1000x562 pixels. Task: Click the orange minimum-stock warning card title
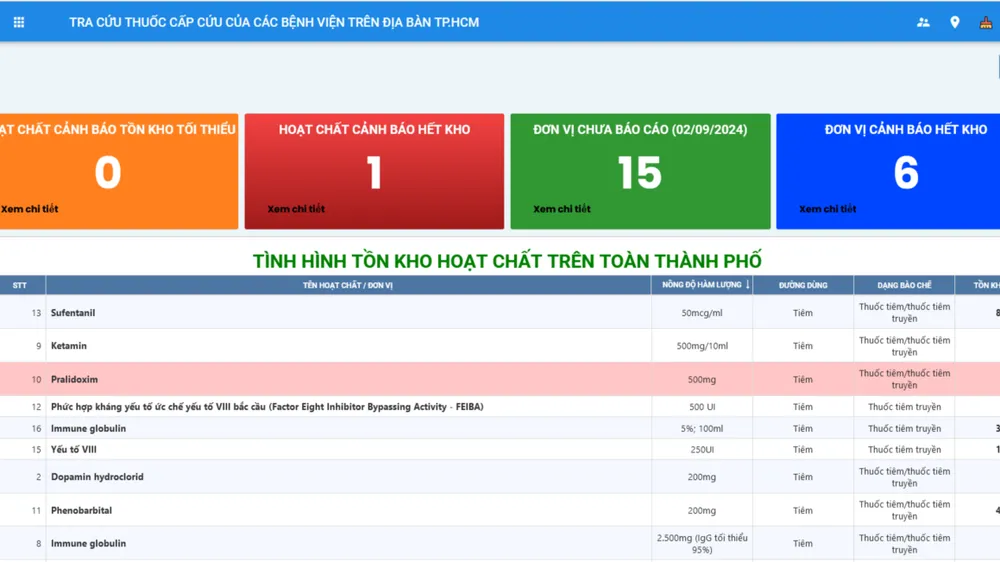(x=118, y=129)
